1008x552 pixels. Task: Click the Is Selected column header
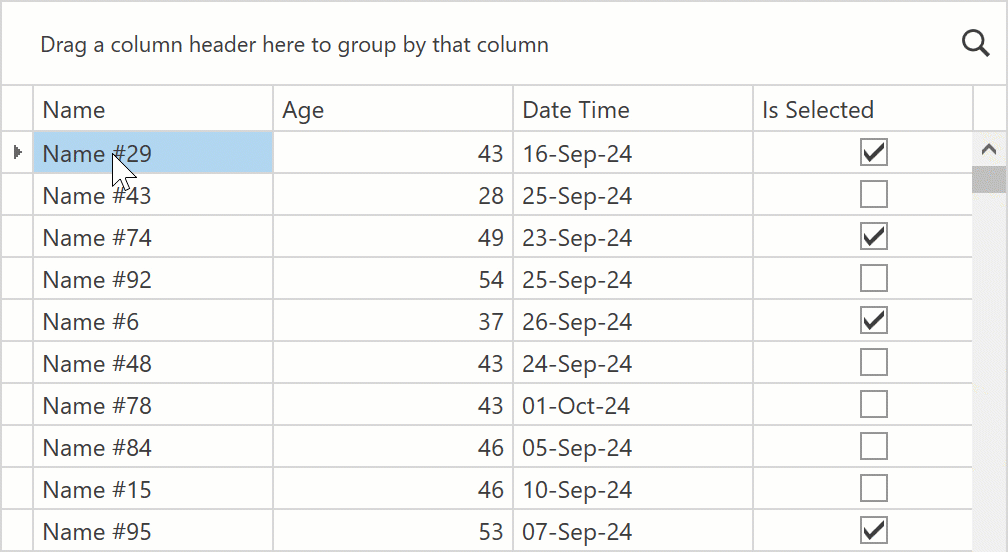[862, 109]
